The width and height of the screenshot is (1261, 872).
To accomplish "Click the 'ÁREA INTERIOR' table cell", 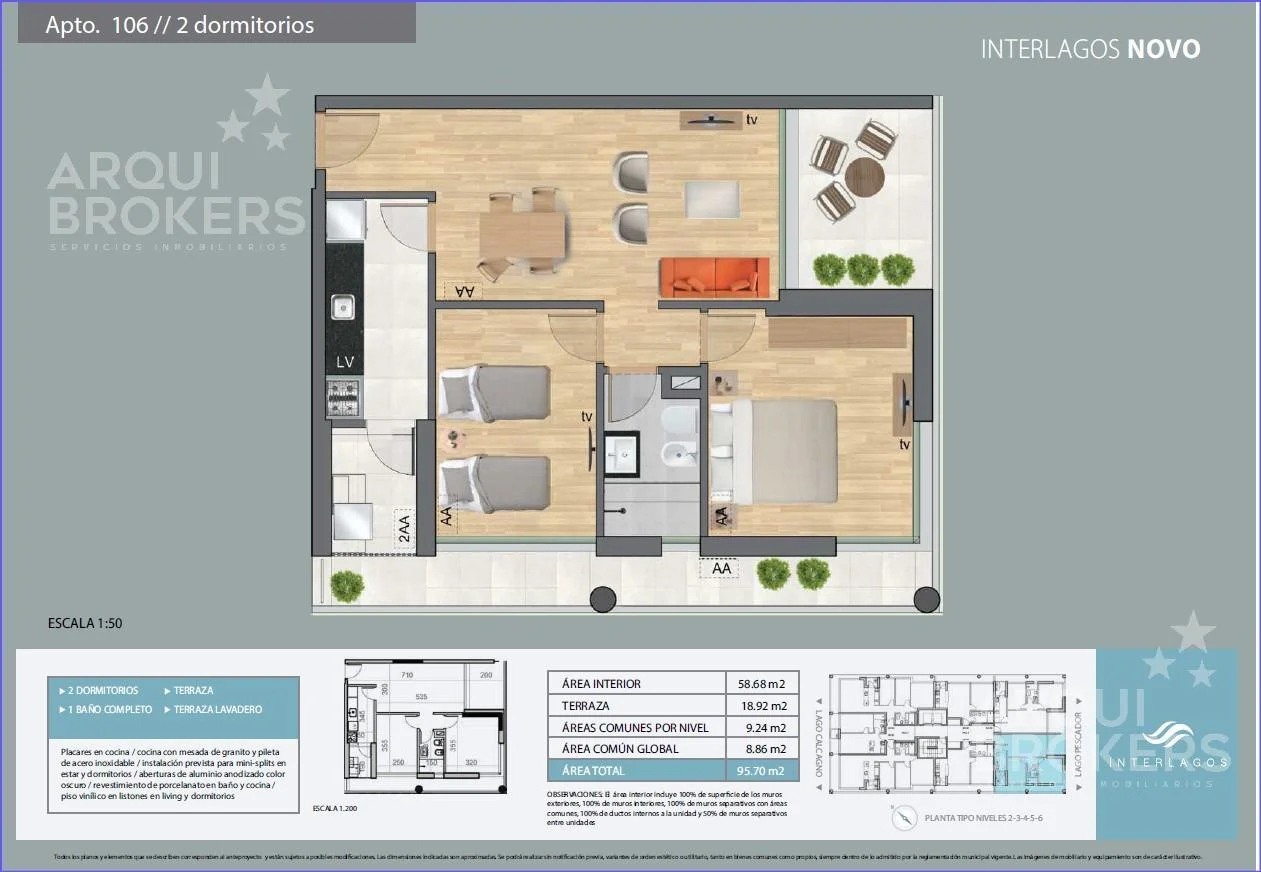I will pos(636,684).
